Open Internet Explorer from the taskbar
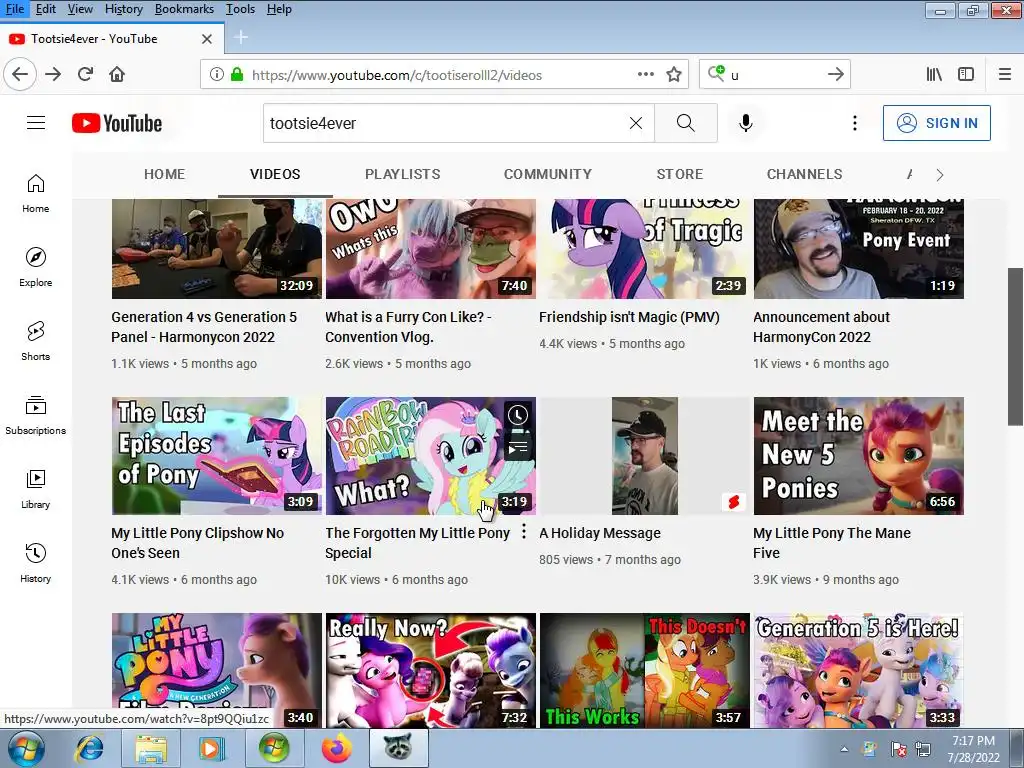This screenshot has height=768, width=1024. coord(89,748)
